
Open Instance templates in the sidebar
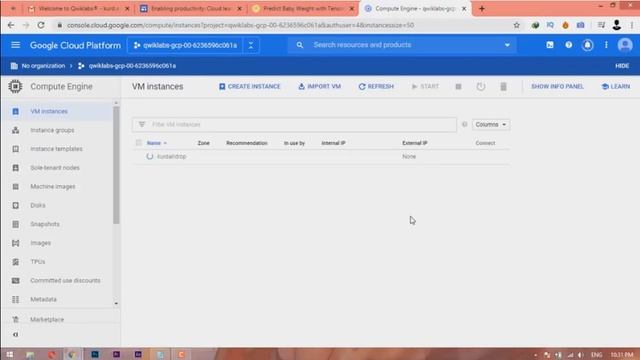point(56,149)
